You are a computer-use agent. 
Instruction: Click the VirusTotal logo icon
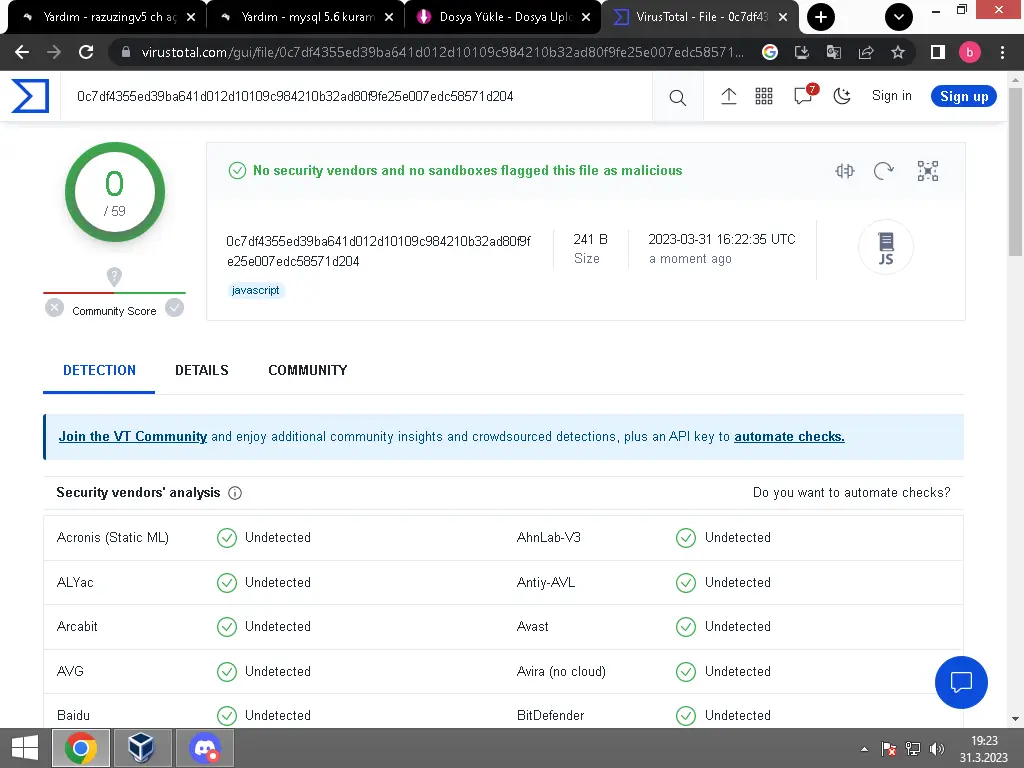(x=30, y=97)
